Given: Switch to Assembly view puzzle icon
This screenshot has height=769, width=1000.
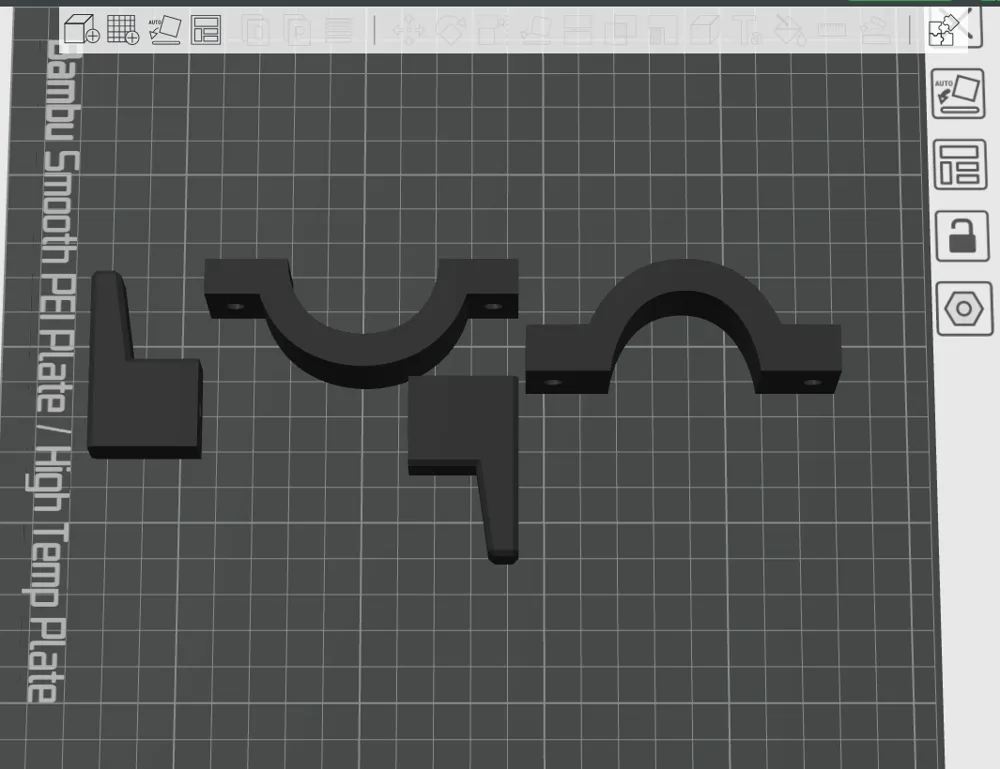Looking at the screenshot, I should tap(946, 29).
